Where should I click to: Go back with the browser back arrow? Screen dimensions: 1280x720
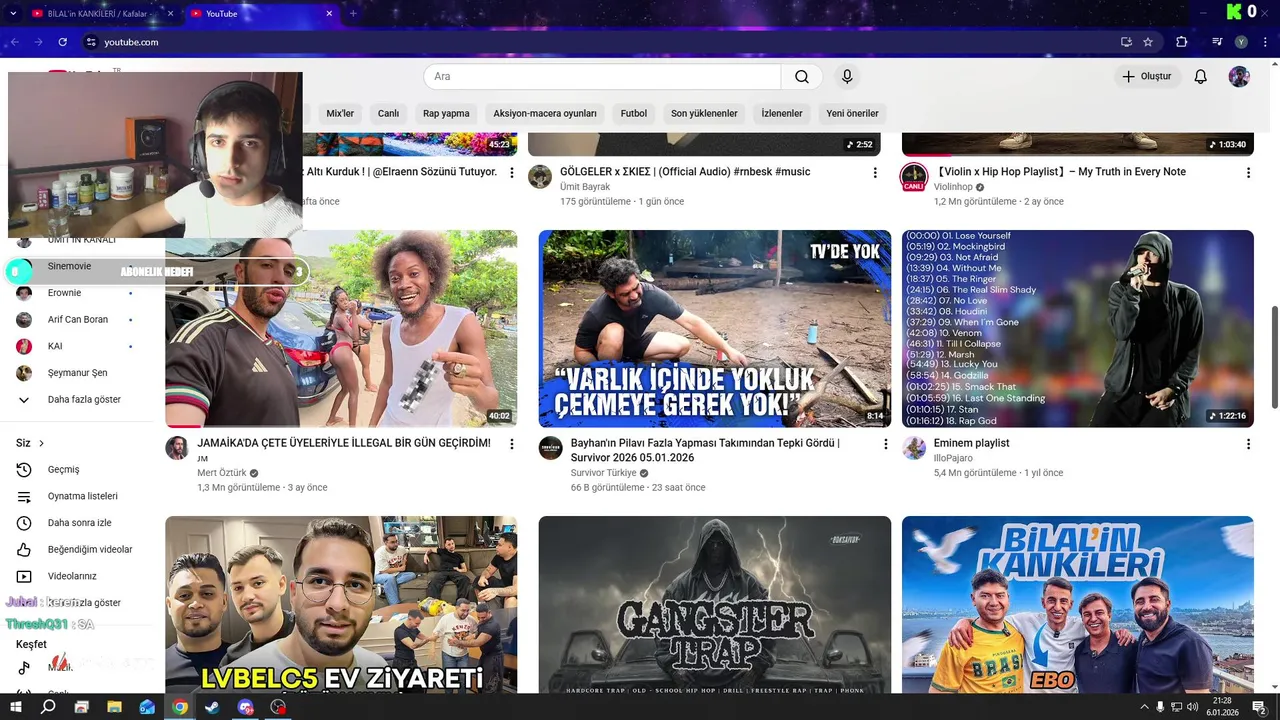(14, 42)
